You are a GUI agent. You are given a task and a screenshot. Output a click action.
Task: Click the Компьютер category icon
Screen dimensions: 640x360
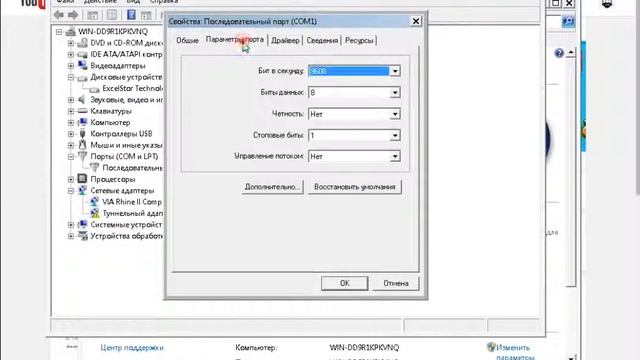[x=82, y=122]
